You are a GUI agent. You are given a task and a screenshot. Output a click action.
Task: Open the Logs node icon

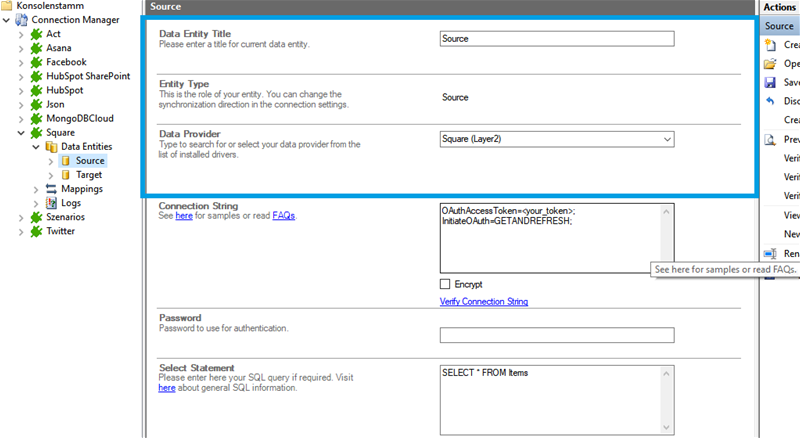click(x=52, y=202)
